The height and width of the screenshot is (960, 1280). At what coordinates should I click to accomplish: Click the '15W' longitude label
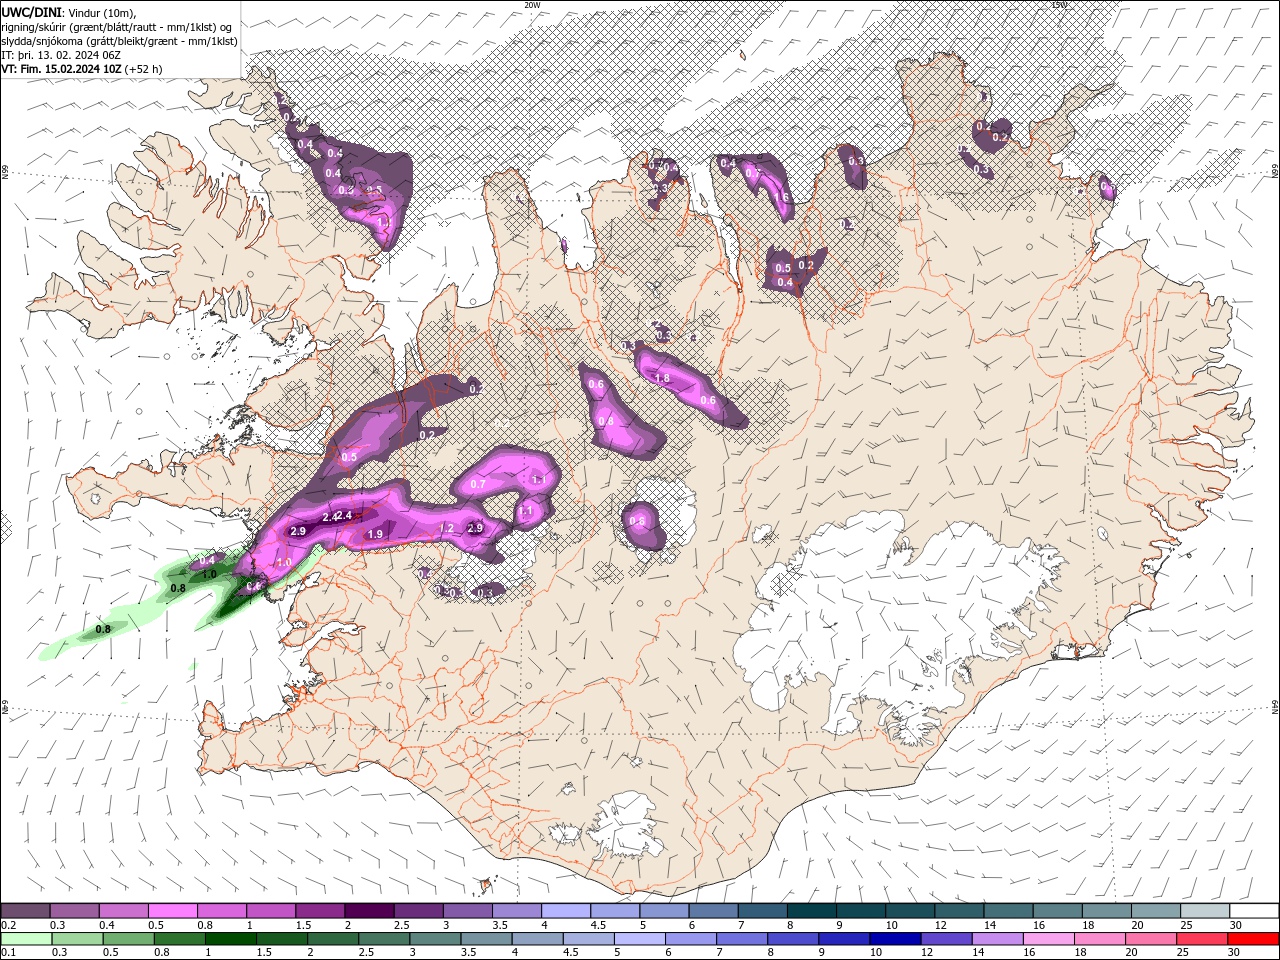1059,5
